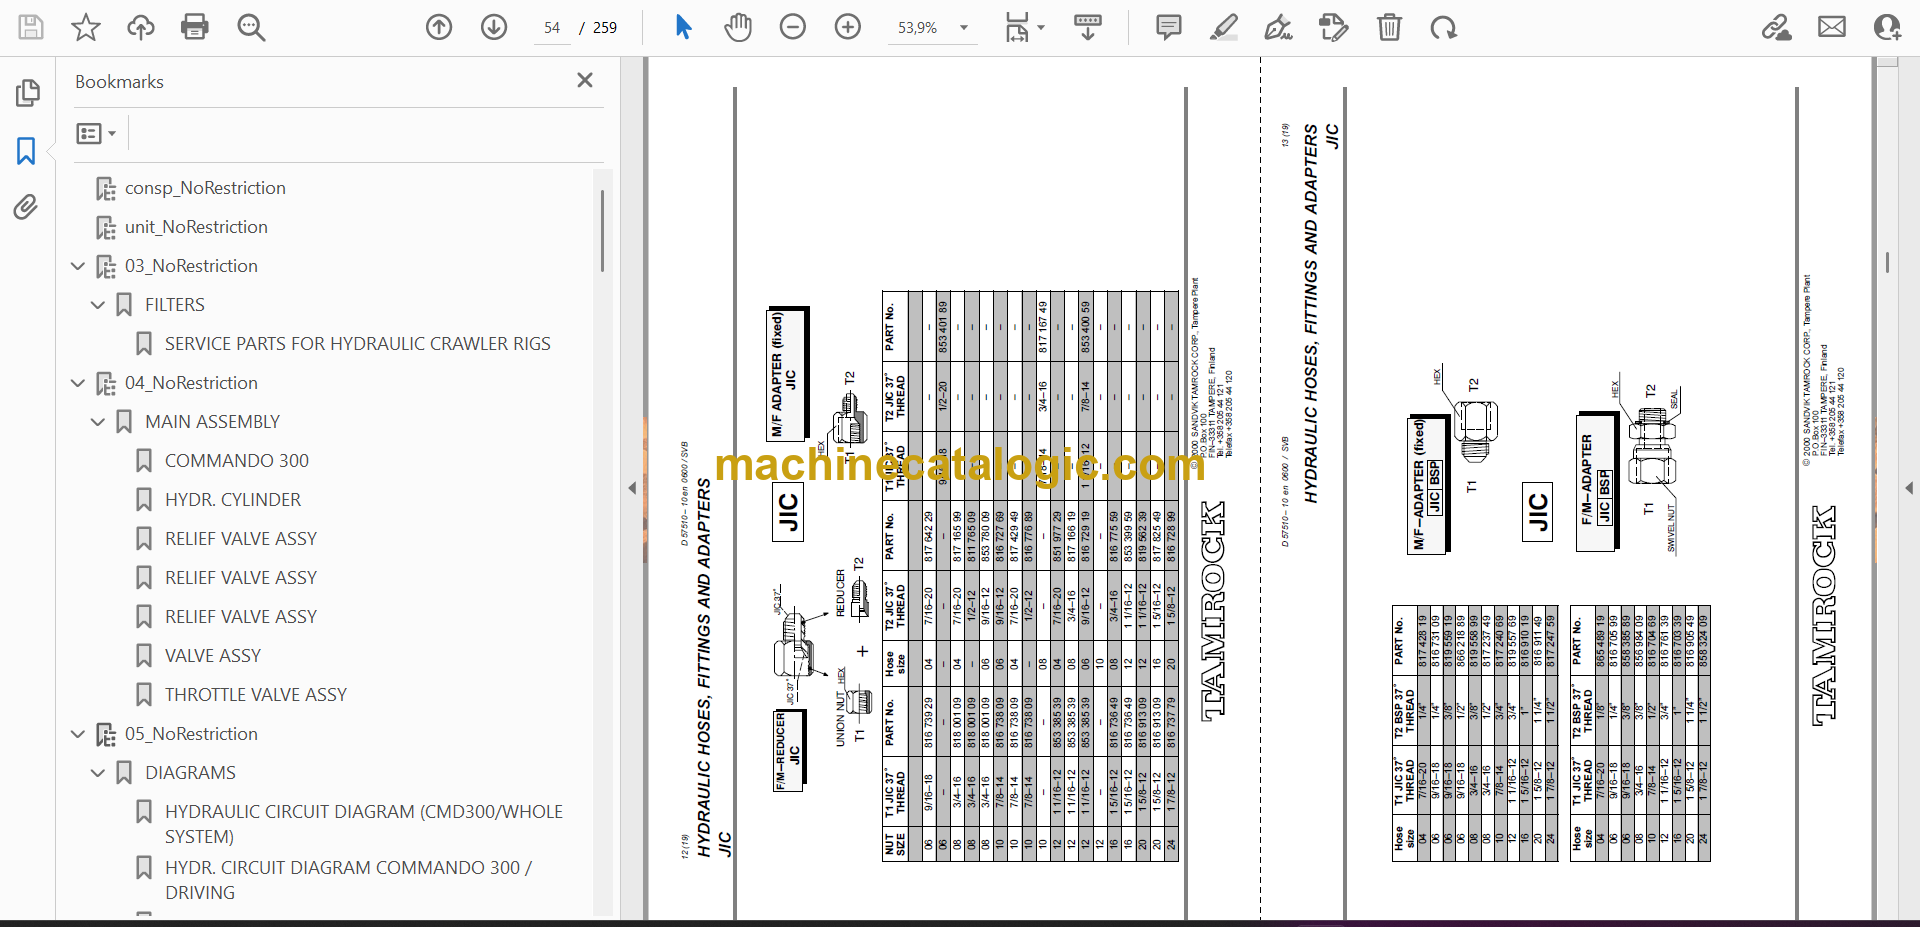Open the fit page options tool
This screenshot has height=927, width=1920.
(x=1024, y=27)
